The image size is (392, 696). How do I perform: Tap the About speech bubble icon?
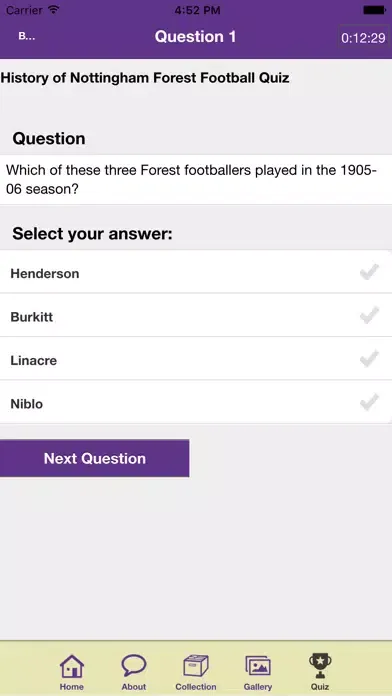click(134, 665)
